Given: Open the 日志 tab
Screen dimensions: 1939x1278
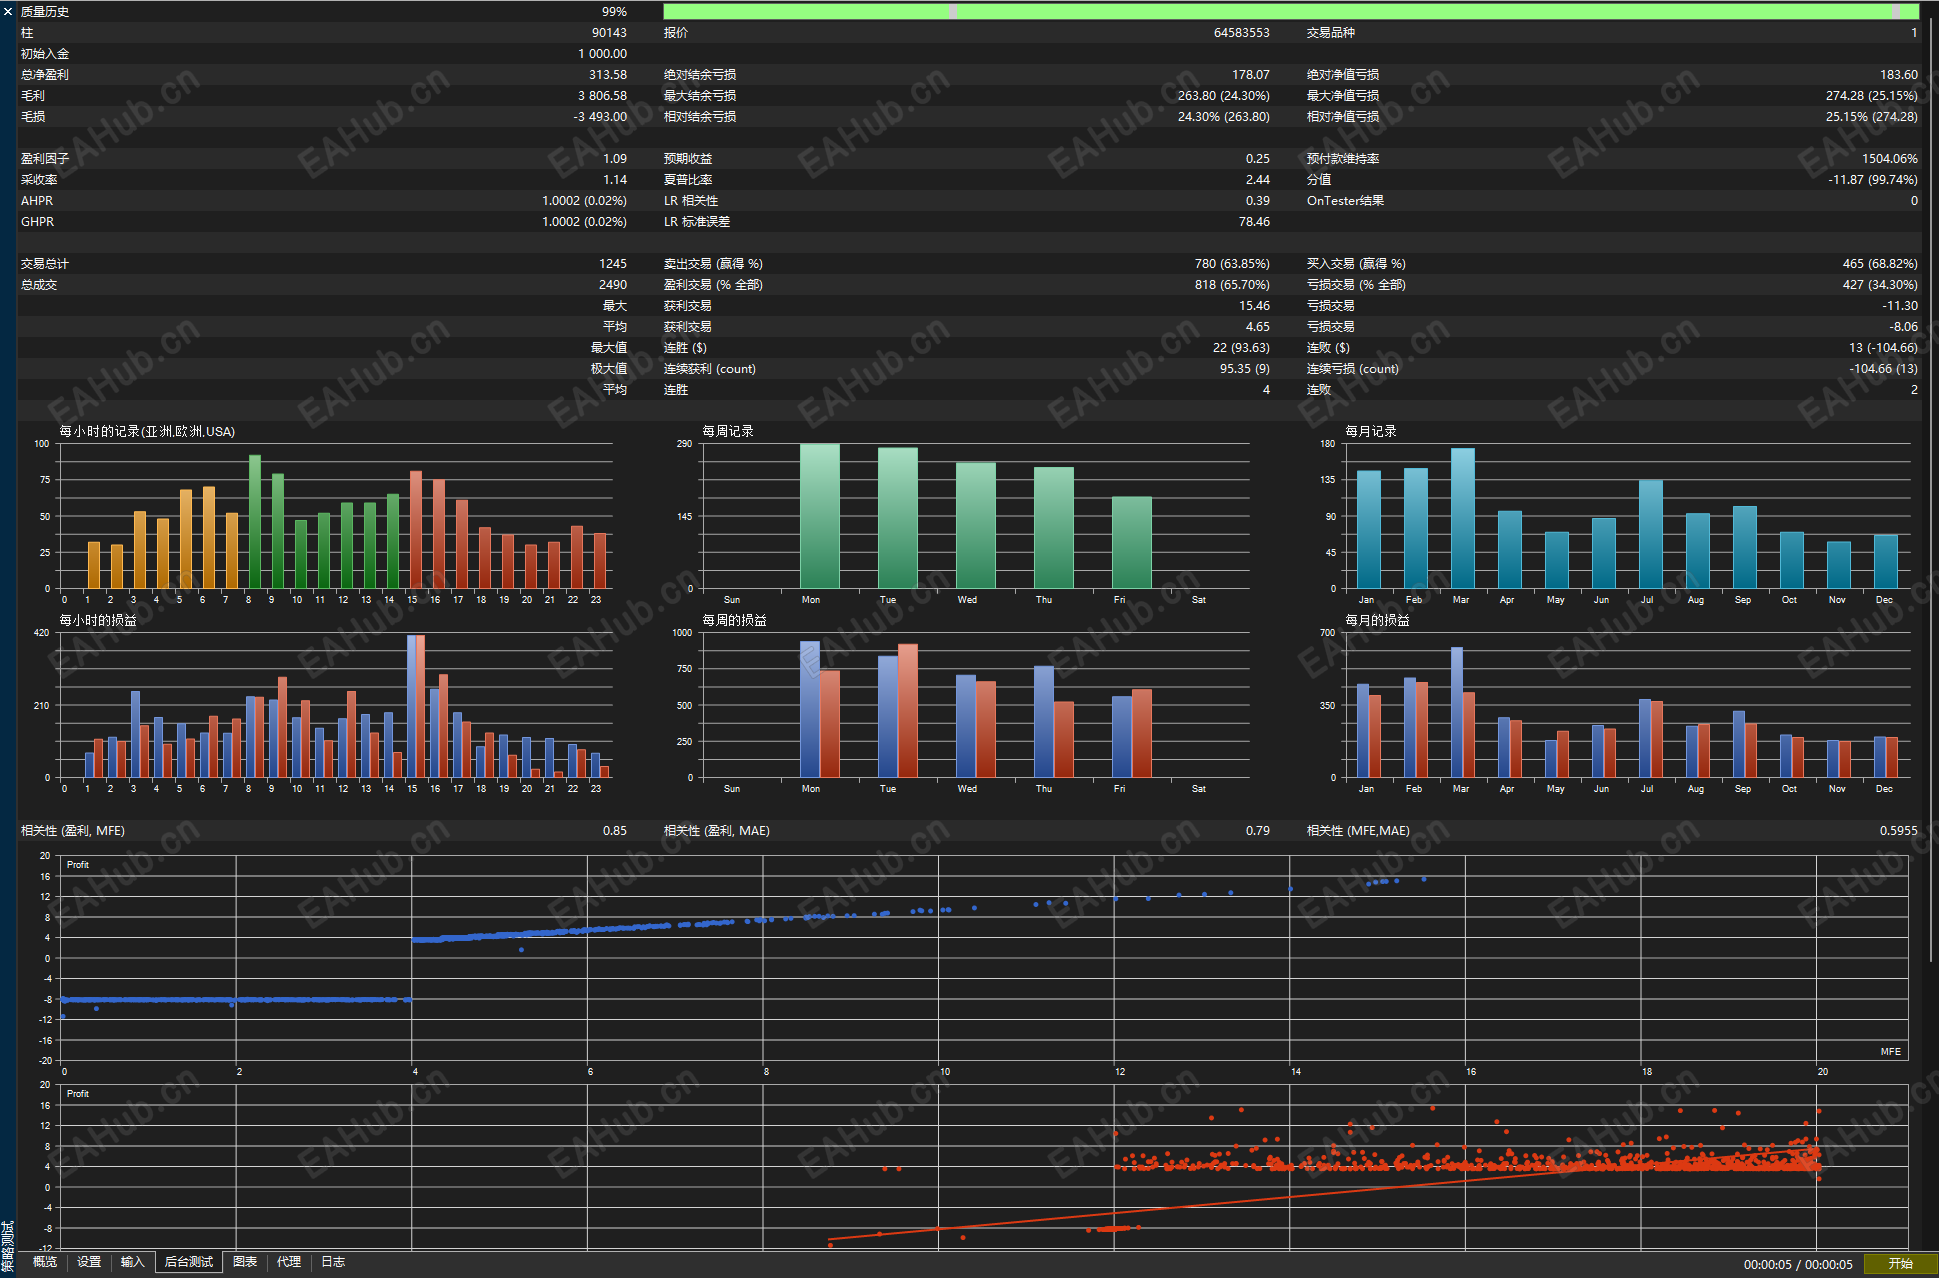Looking at the screenshot, I should coord(333,1262).
